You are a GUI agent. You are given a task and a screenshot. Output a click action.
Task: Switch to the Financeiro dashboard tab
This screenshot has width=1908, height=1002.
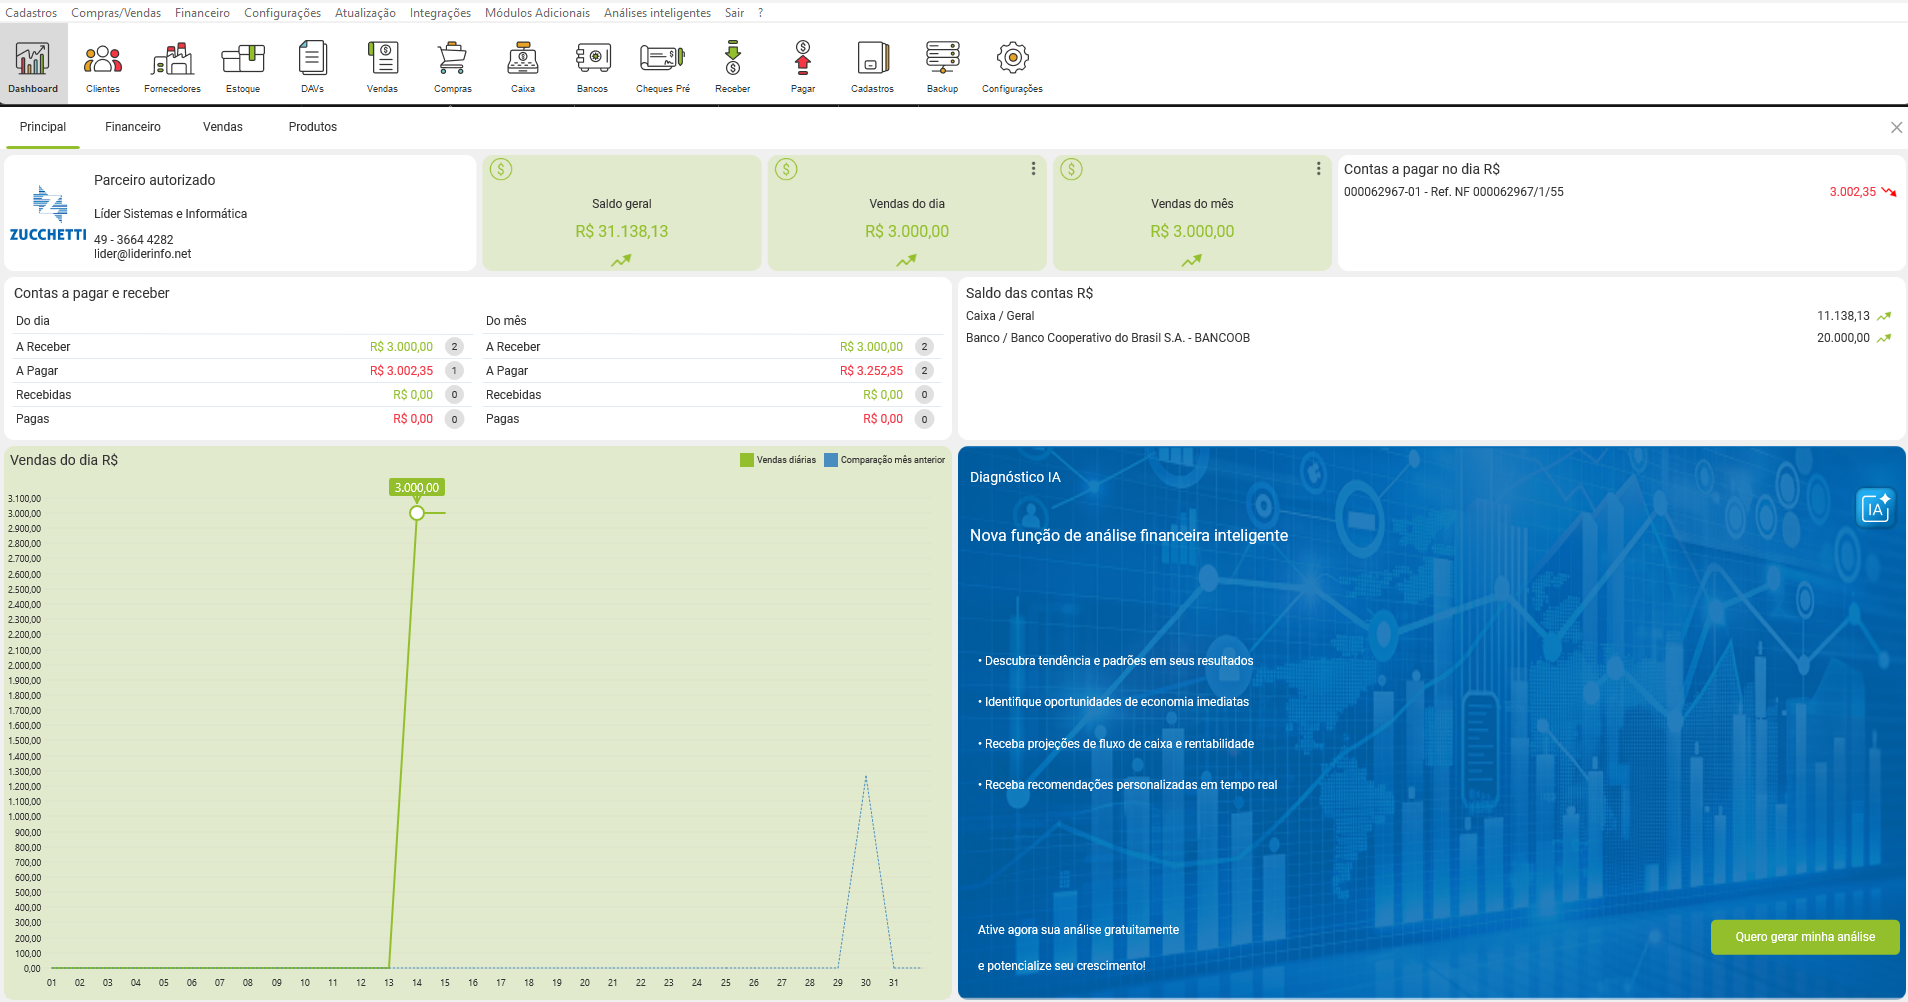click(x=133, y=127)
